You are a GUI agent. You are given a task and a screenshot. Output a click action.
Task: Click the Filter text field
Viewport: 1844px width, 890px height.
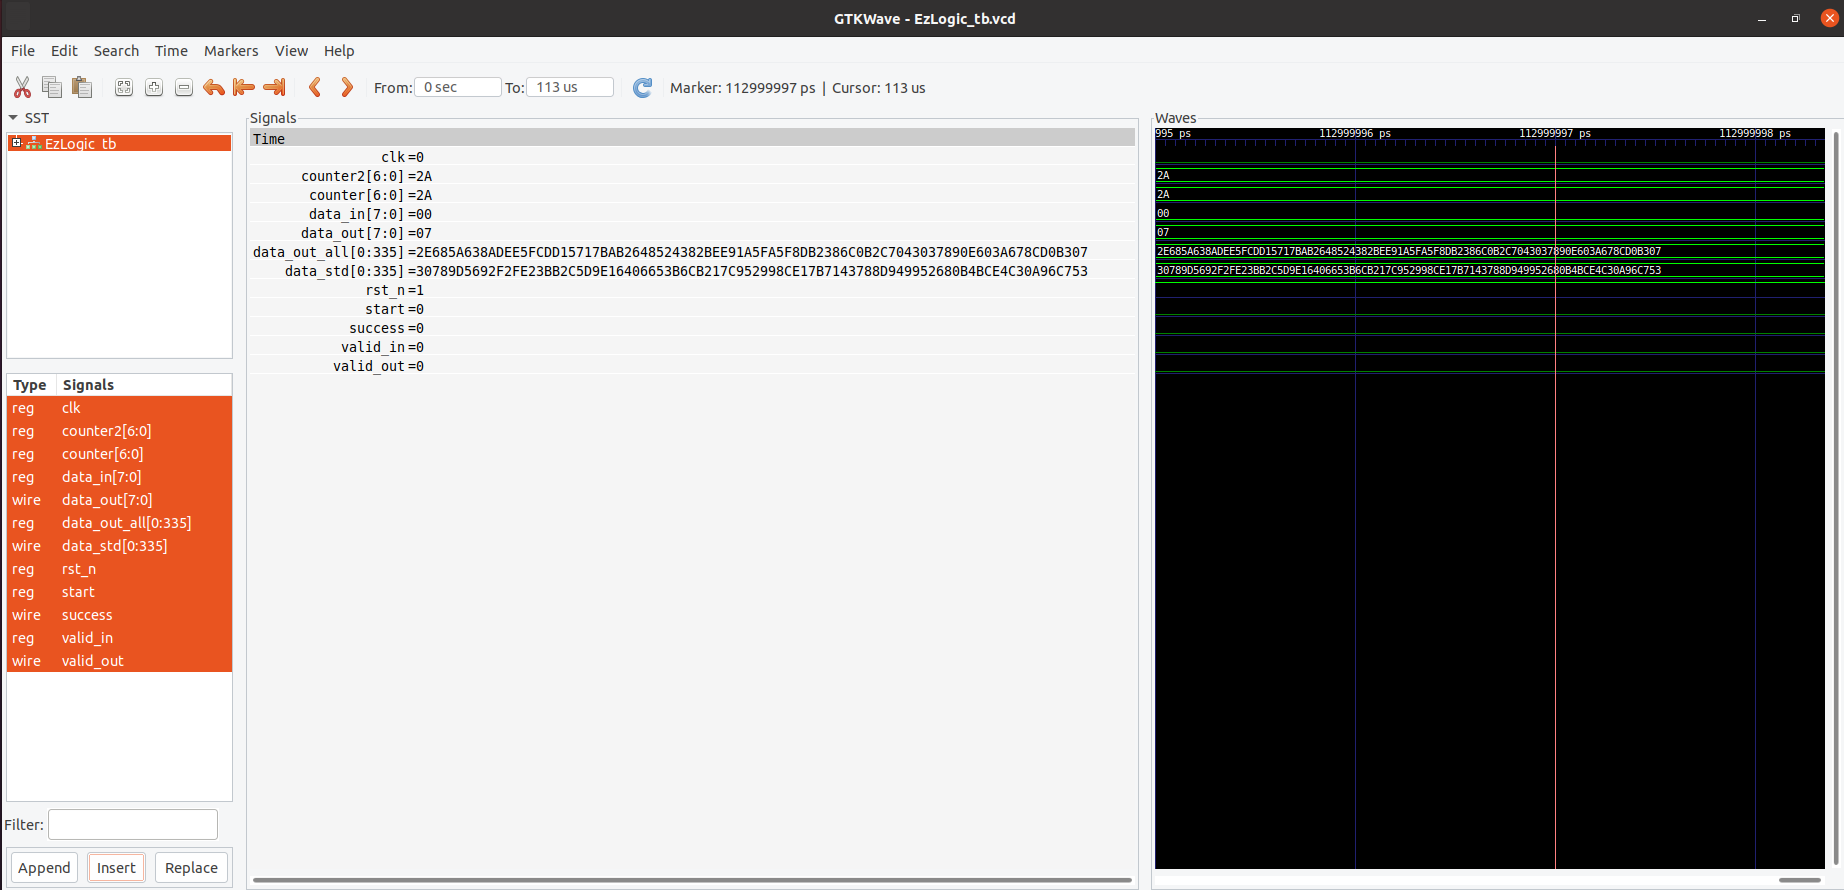(133, 825)
